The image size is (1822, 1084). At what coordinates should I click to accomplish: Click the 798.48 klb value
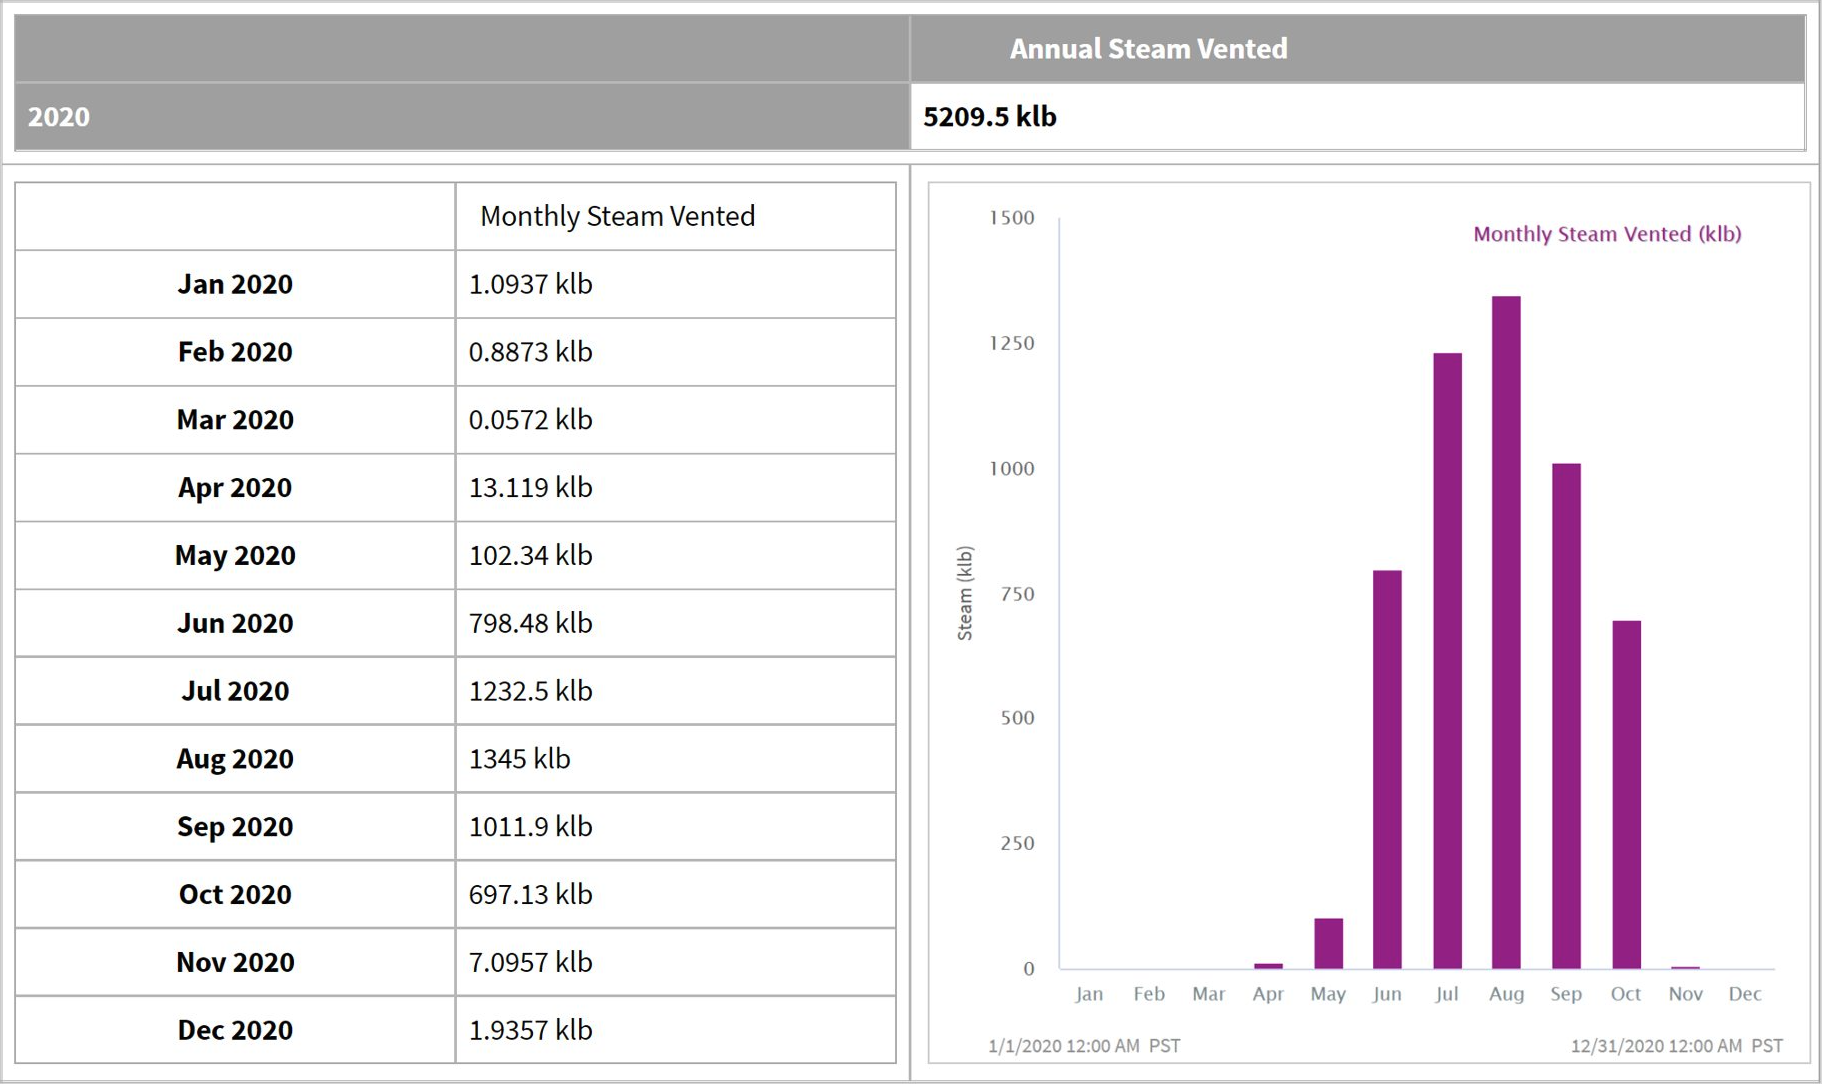pos(530,623)
